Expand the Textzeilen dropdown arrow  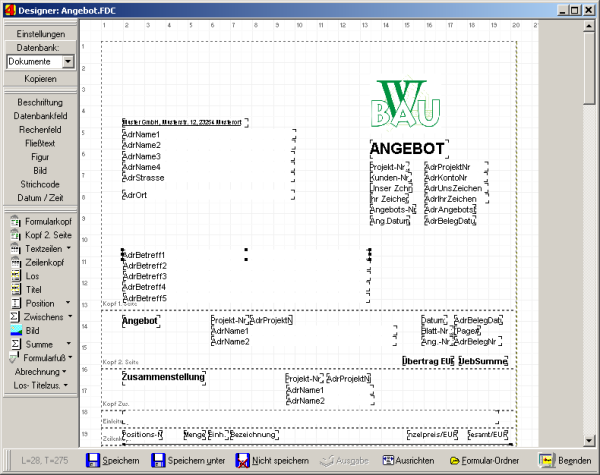pyautogui.click(x=67, y=248)
